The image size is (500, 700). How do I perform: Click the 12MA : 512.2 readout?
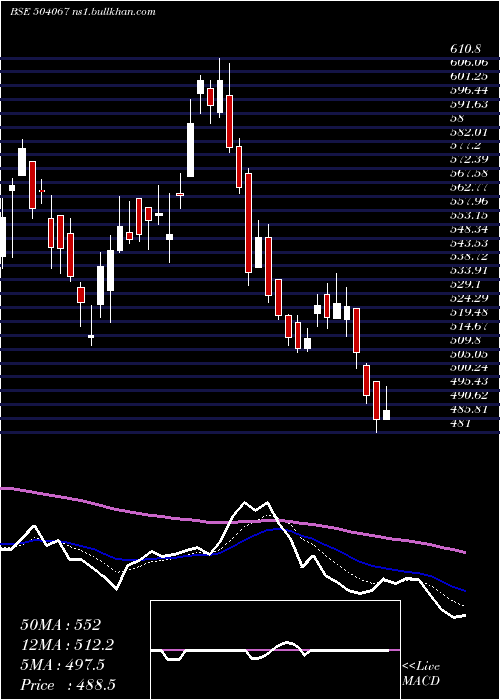[x=67, y=645]
